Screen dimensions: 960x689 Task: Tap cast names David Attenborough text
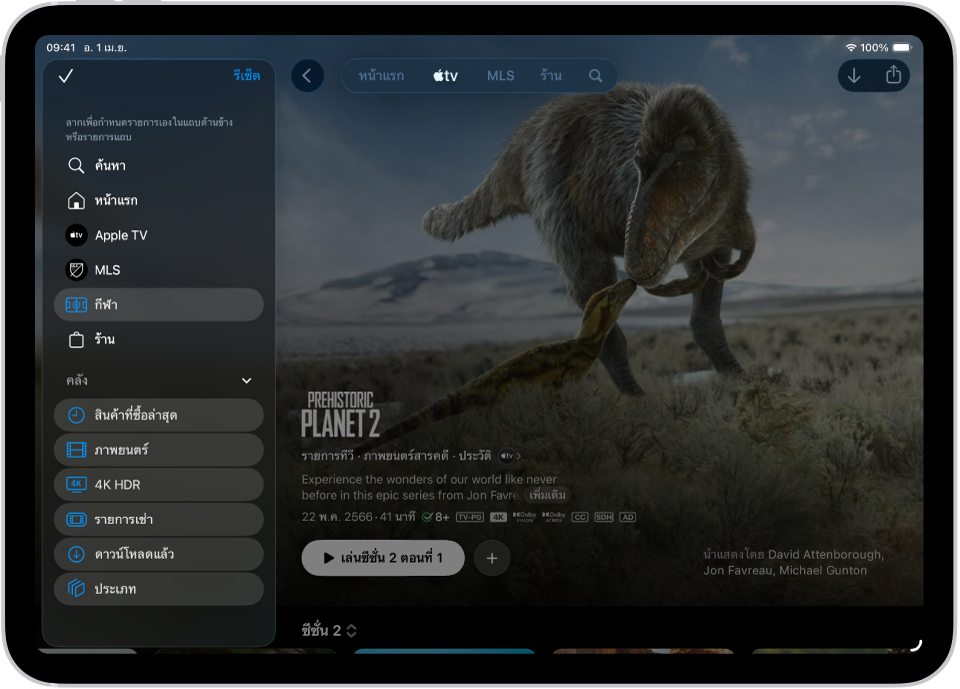825,554
